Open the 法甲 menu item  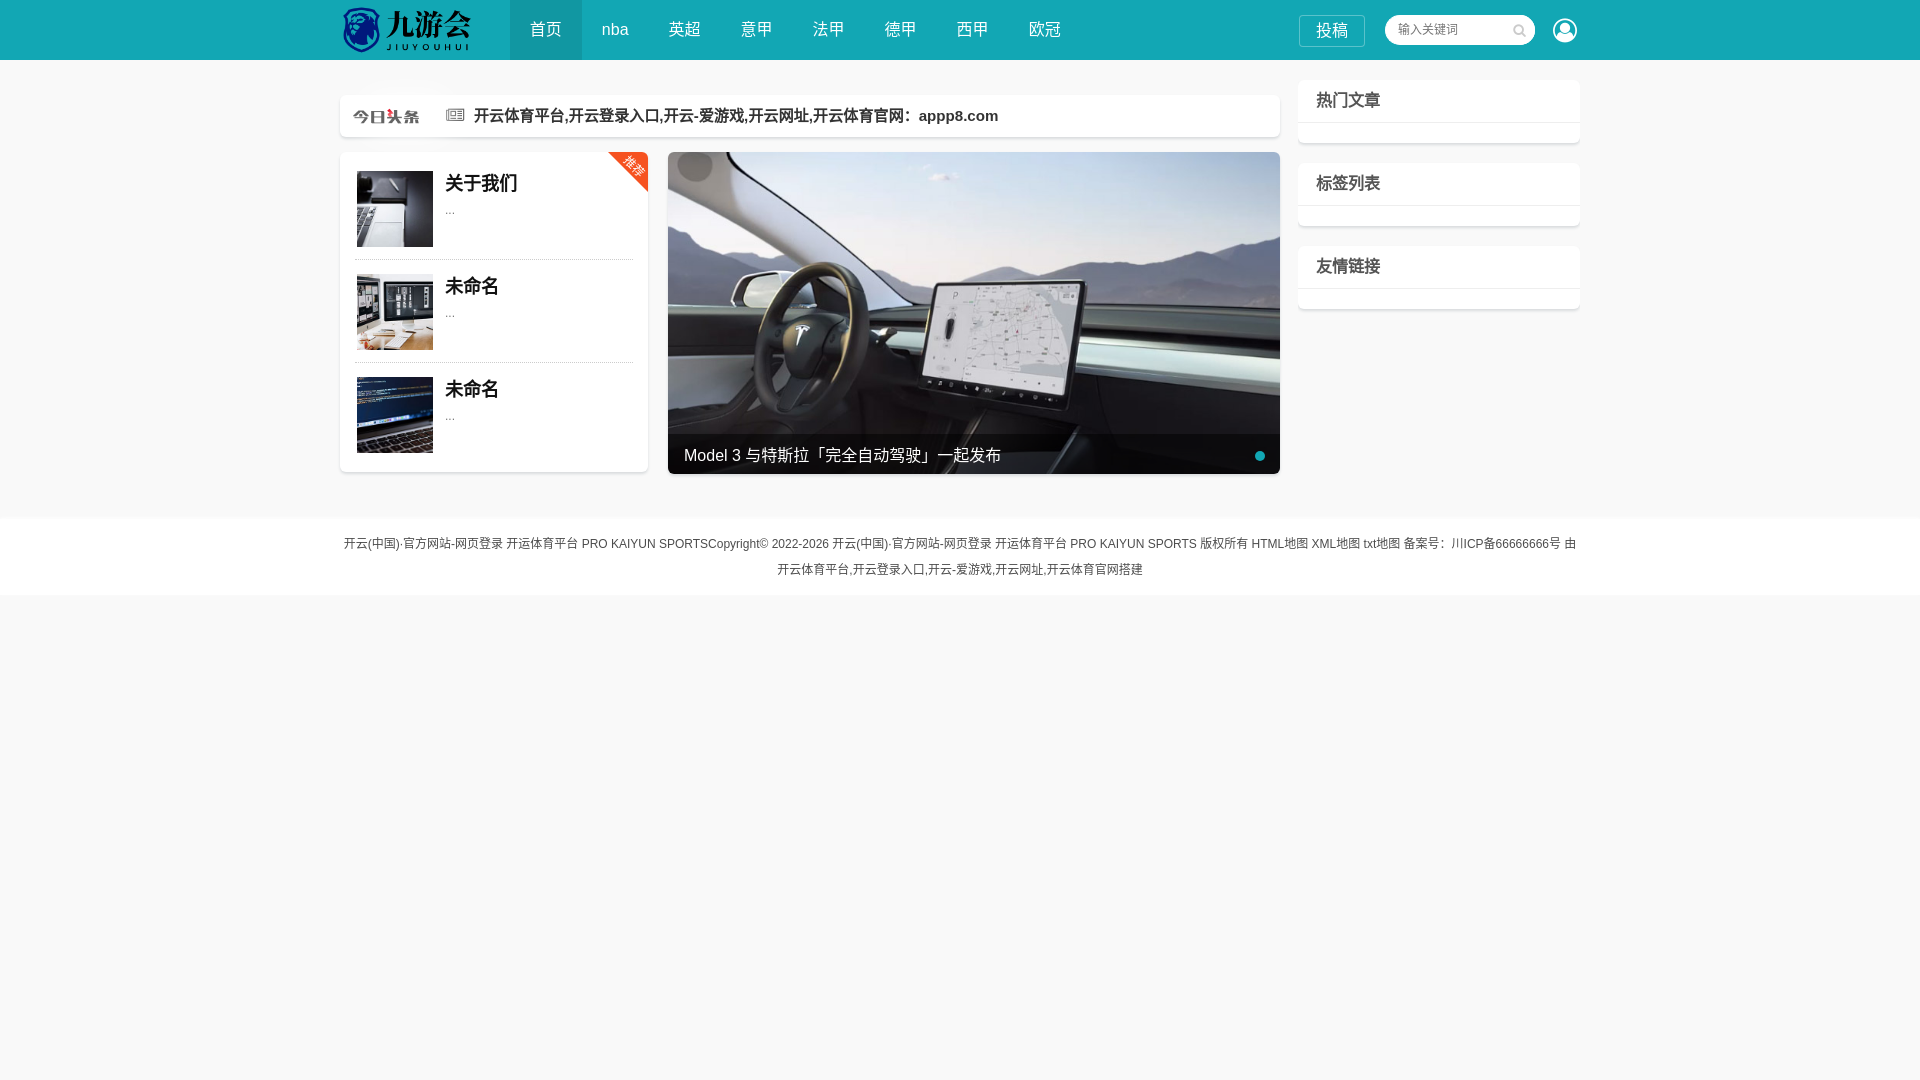click(x=829, y=30)
